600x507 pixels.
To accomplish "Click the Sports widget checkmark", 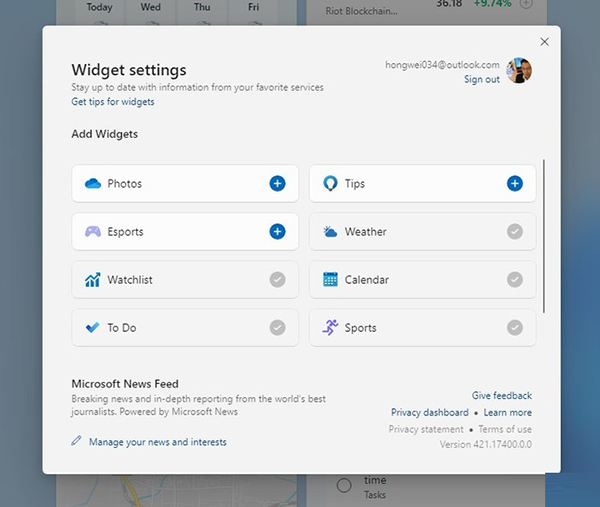I will click(x=514, y=328).
